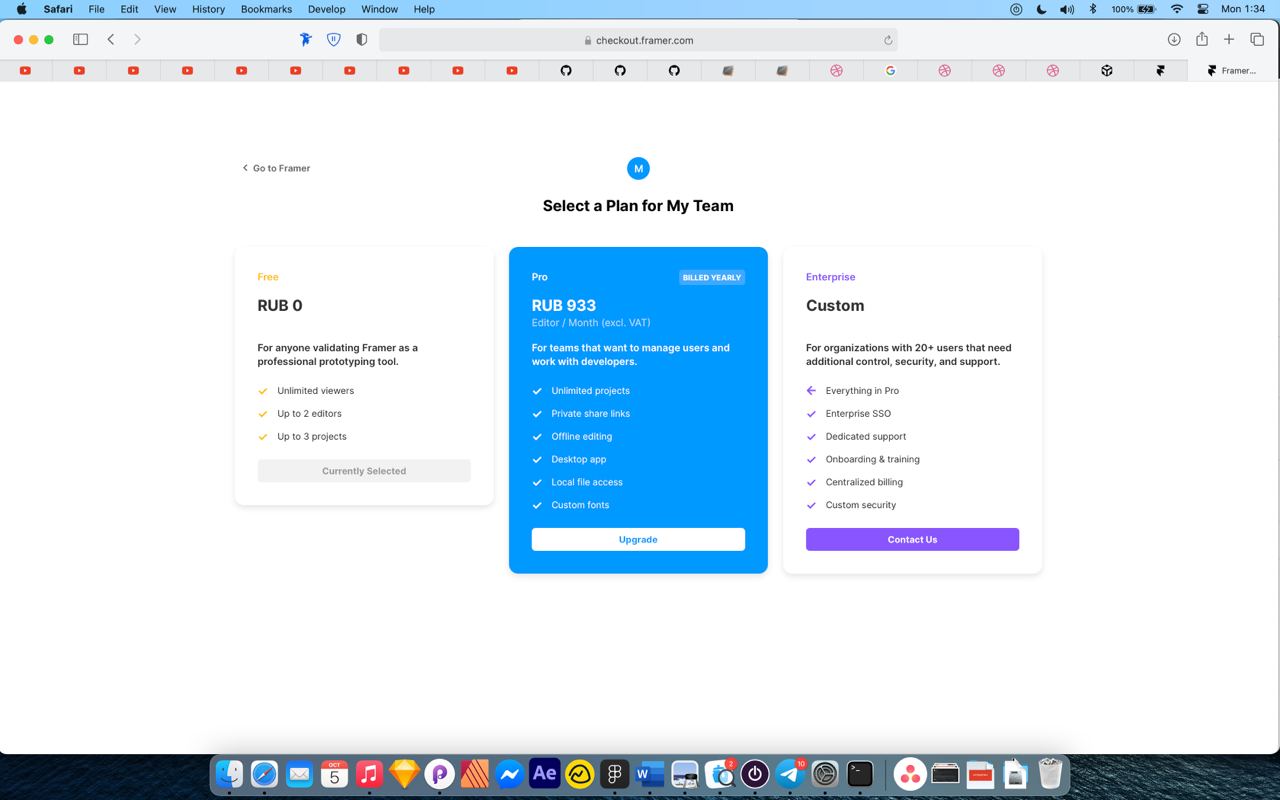
Task: Show the tab overview
Action: point(1257,40)
